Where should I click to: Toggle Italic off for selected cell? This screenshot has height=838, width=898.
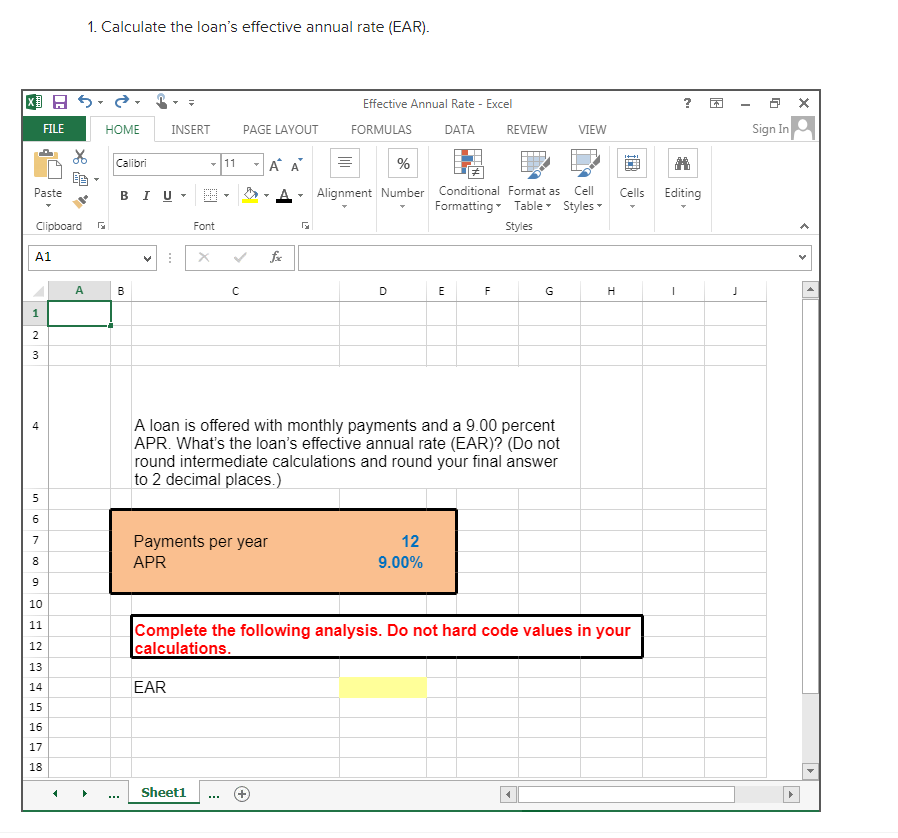[x=145, y=195]
